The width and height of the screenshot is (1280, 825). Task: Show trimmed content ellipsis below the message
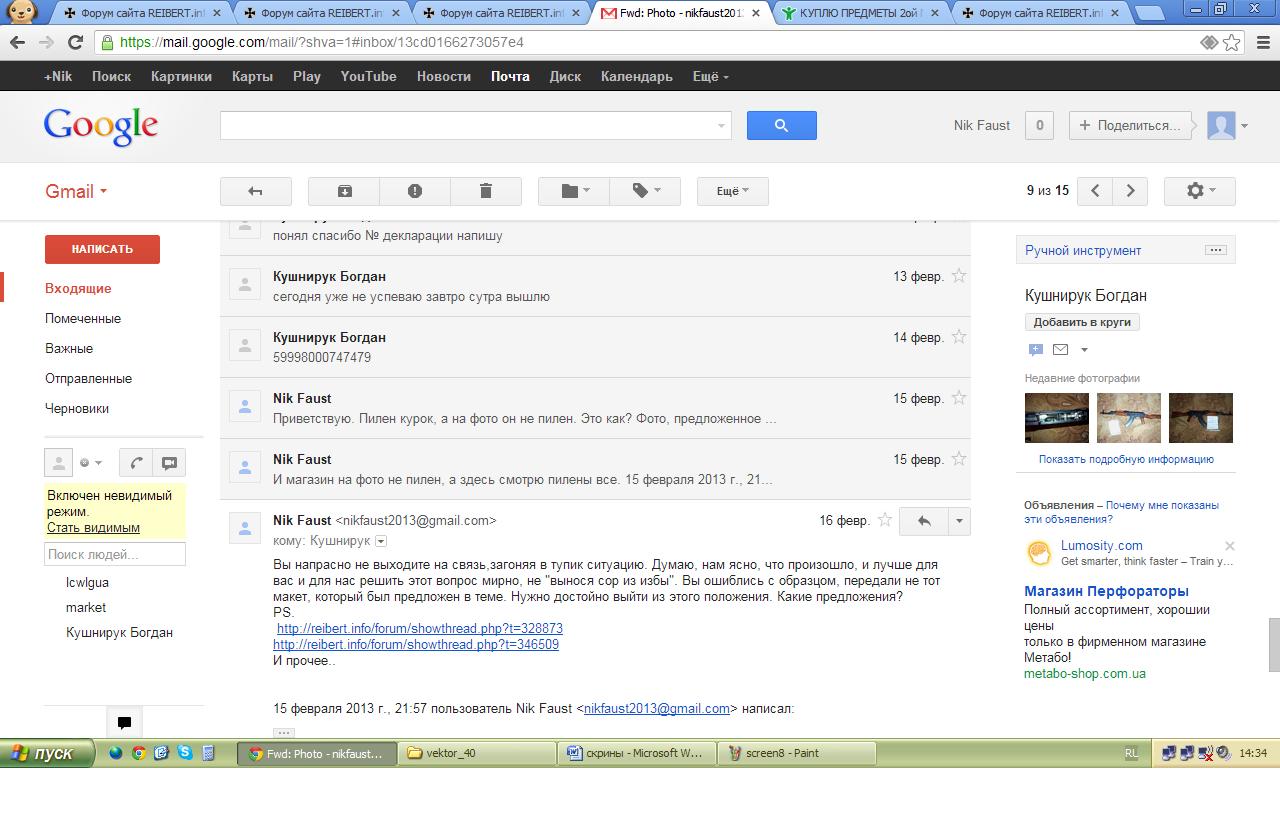(284, 733)
